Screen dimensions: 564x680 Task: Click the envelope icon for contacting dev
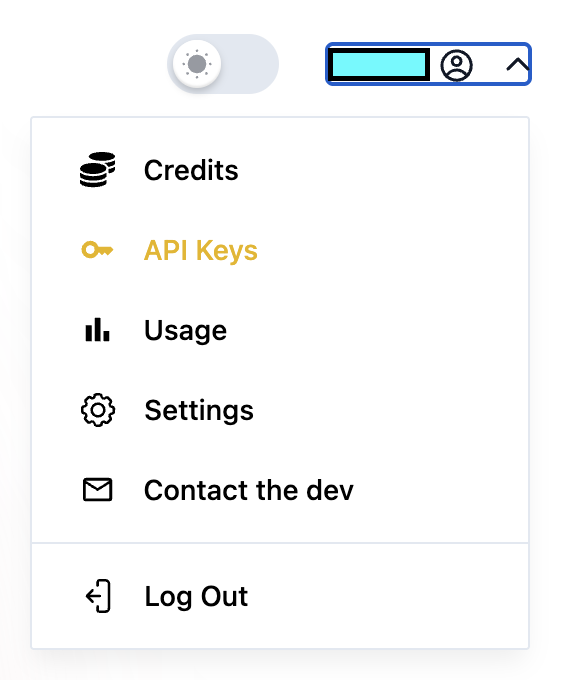(98, 490)
